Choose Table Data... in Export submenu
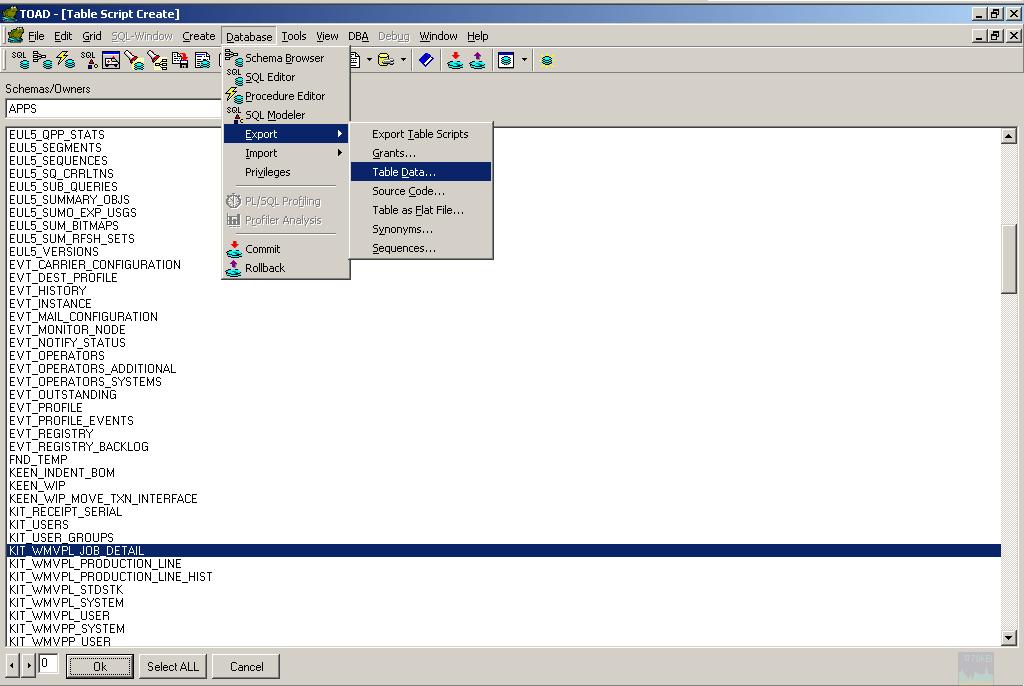Viewport: 1024px width, 686px height. [x=421, y=172]
